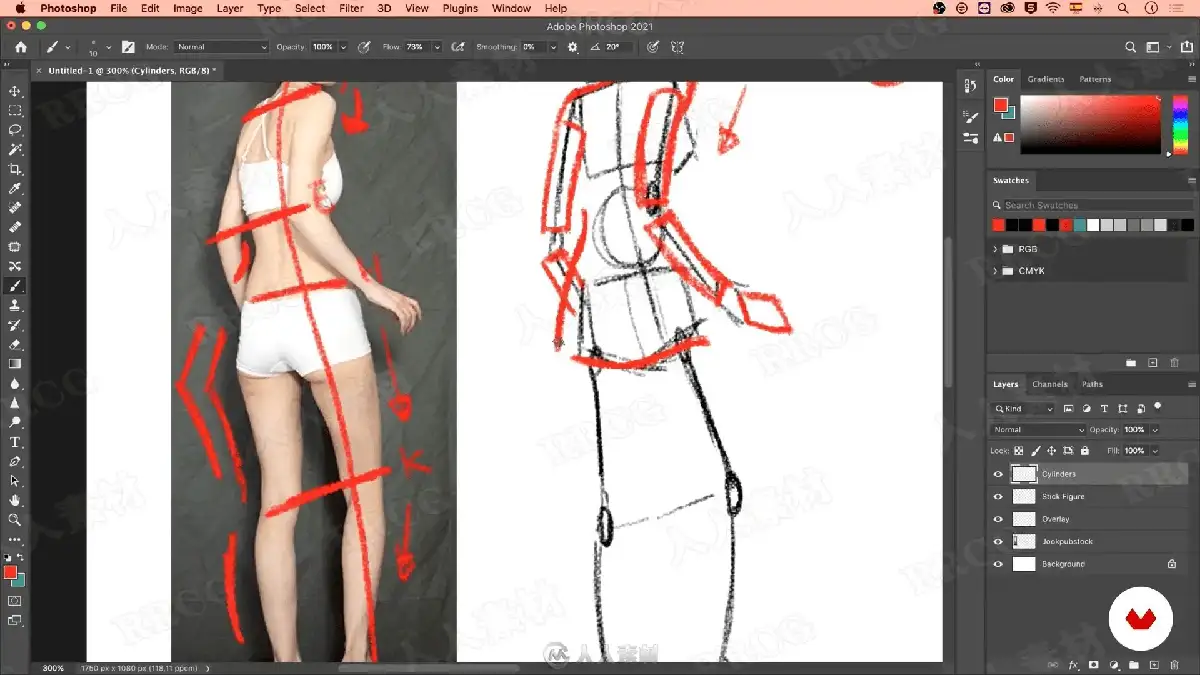This screenshot has width=1200, height=675.
Task: Select the Crop tool
Action: [15, 169]
